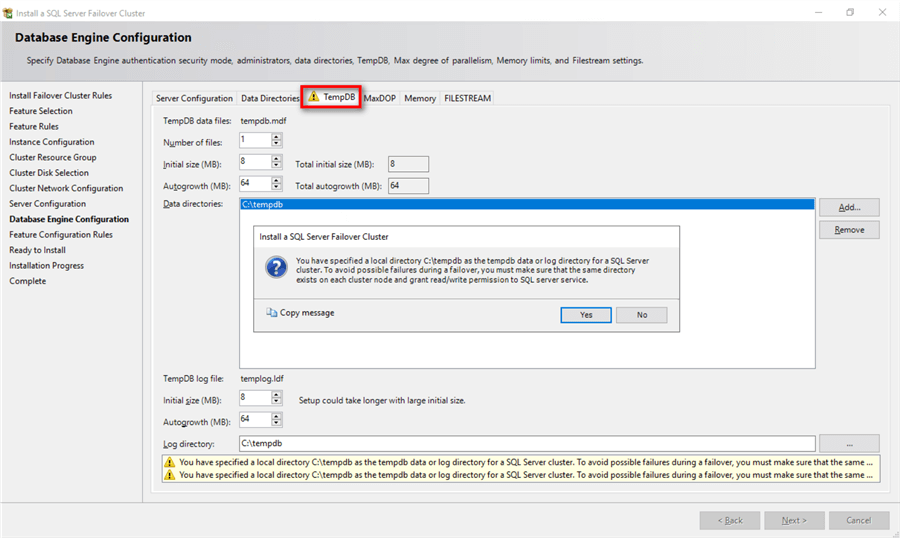Increase log Autogrowth with up arrow

(x=277, y=416)
